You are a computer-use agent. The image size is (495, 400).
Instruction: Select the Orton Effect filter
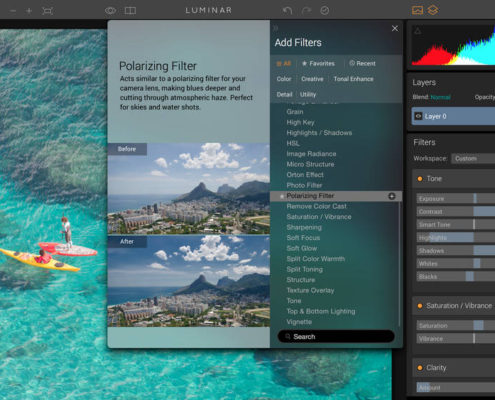[x=305, y=175]
